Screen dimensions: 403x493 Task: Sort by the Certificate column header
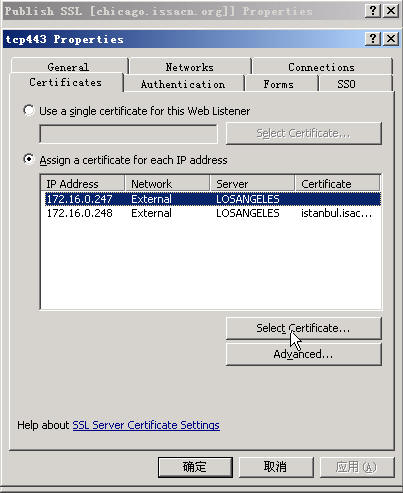tap(337, 184)
